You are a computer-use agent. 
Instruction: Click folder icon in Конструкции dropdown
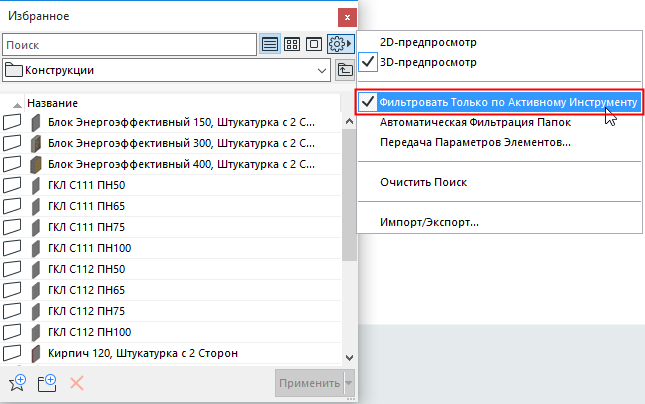point(14,70)
